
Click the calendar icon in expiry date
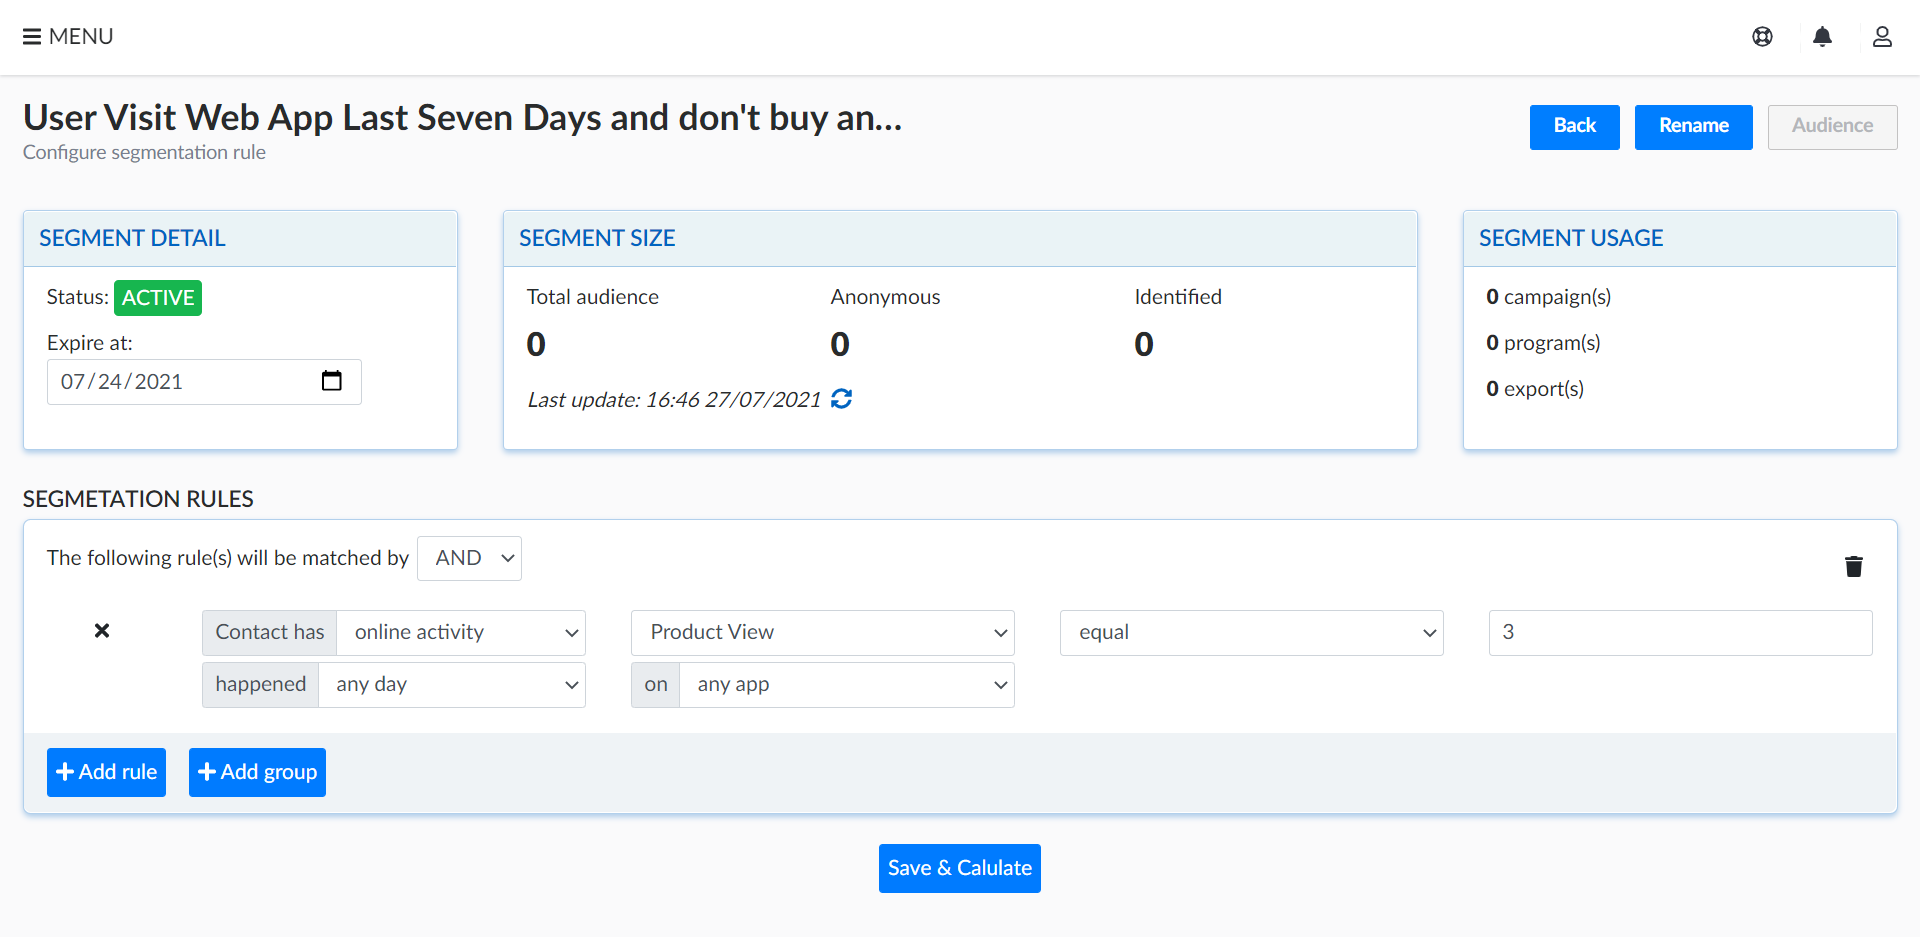pos(331,381)
